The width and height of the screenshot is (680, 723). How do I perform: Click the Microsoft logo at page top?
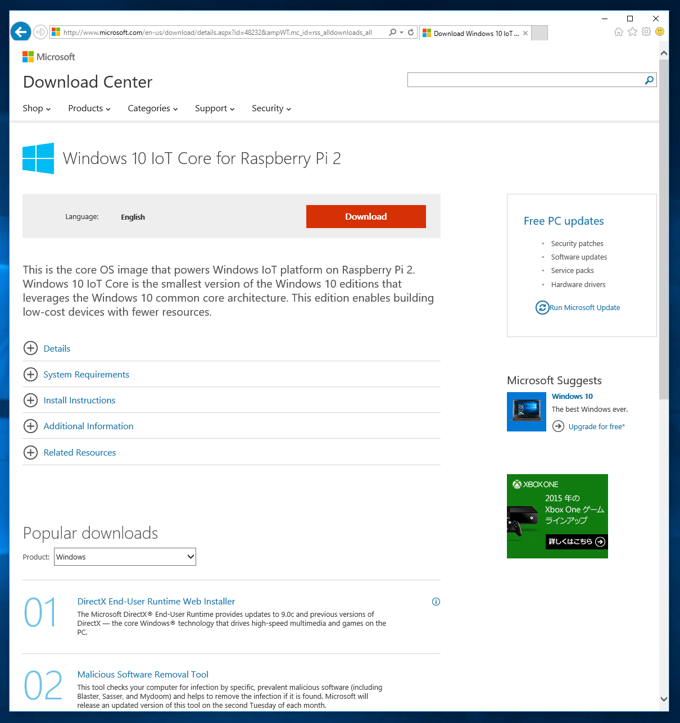tap(49, 57)
